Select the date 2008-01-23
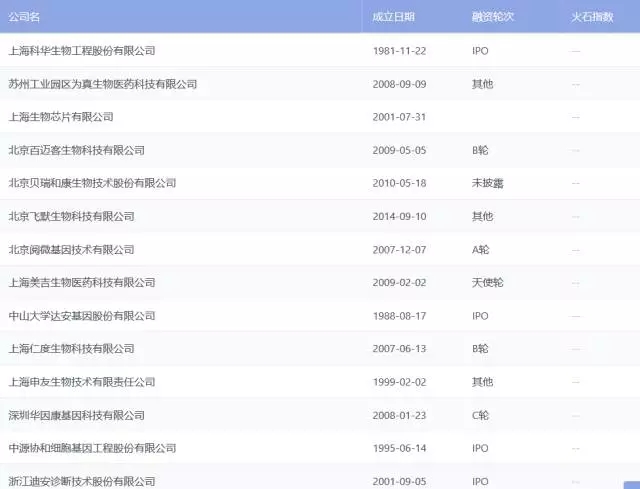The width and height of the screenshot is (640, 489). pos(399,415)
